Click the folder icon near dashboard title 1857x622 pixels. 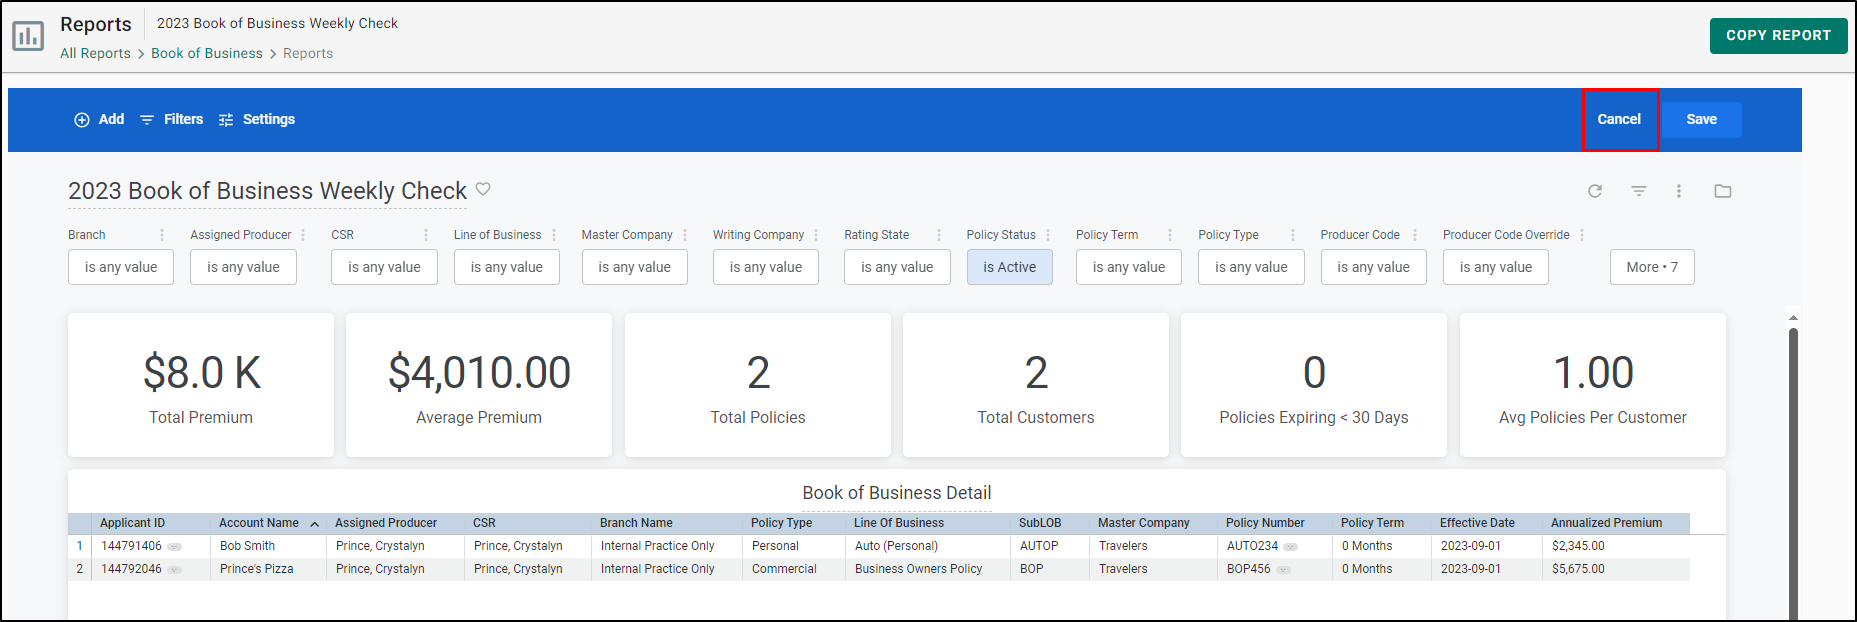coord(1723,191)
